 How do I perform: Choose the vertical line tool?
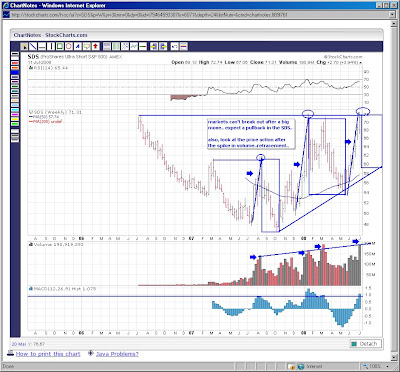(51, 46)
